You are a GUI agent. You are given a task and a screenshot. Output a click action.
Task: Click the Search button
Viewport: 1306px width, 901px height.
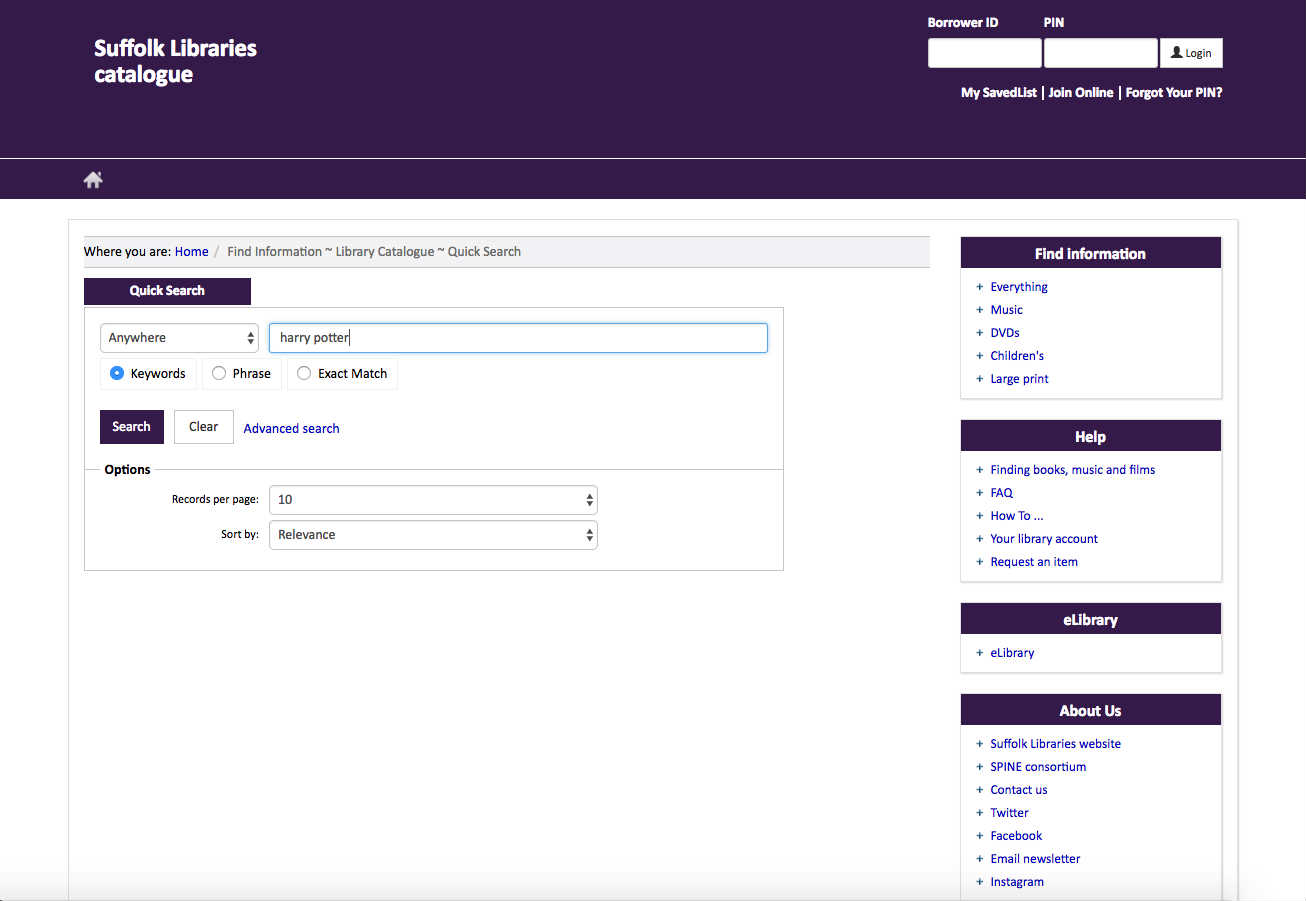tap(131, 427)
